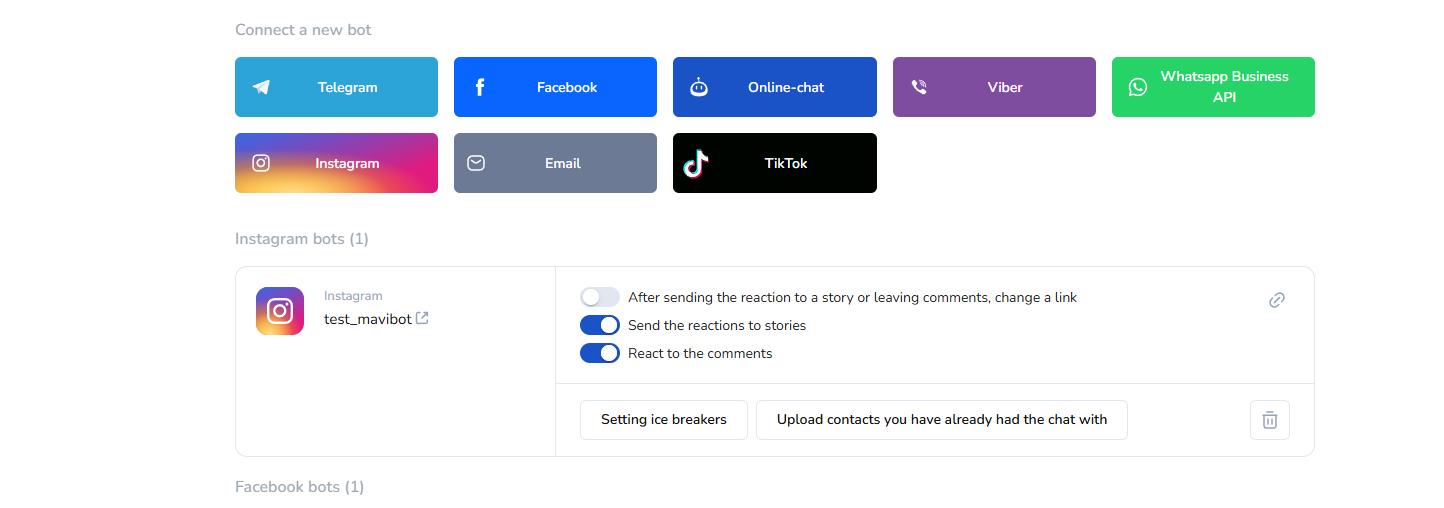
Task: Connect a new Facebook bot
Action: tap(555, 87)
